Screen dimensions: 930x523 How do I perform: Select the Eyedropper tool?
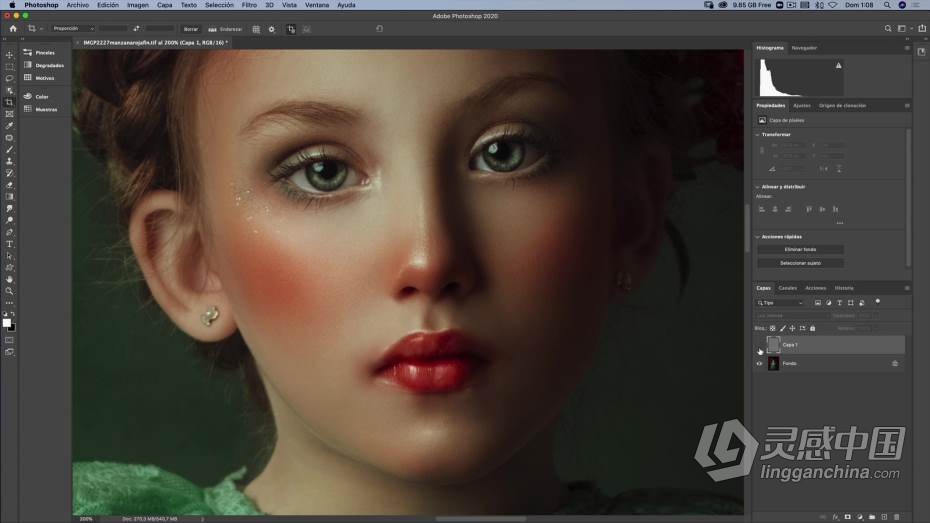9,126
